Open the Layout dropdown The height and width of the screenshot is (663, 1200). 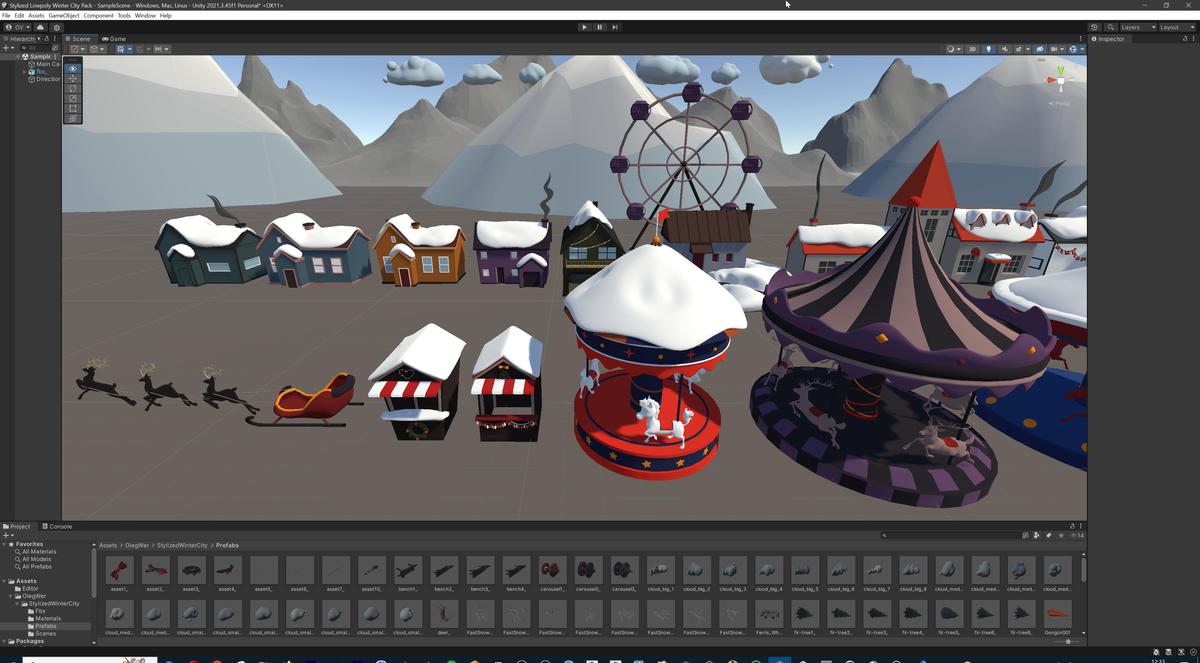1176,27
